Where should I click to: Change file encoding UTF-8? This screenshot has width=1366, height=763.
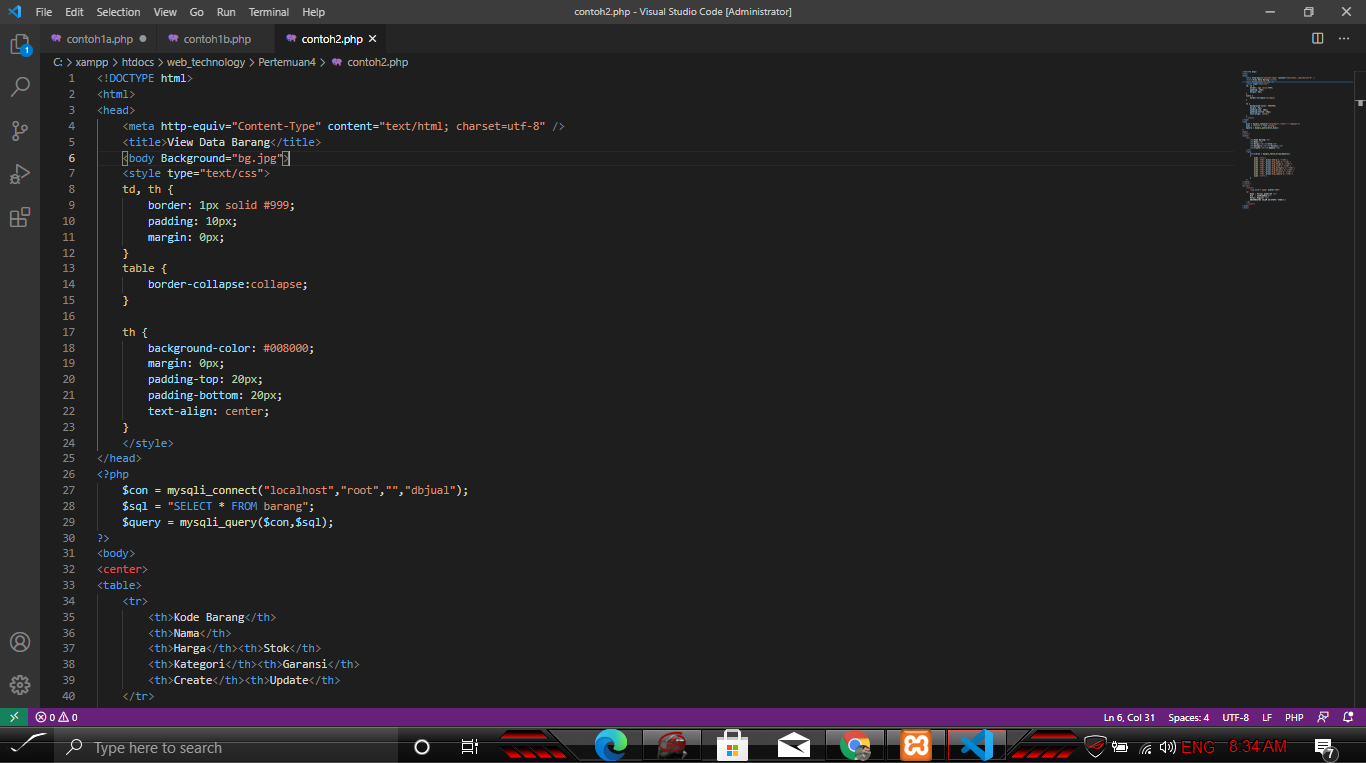point(1235,717)
